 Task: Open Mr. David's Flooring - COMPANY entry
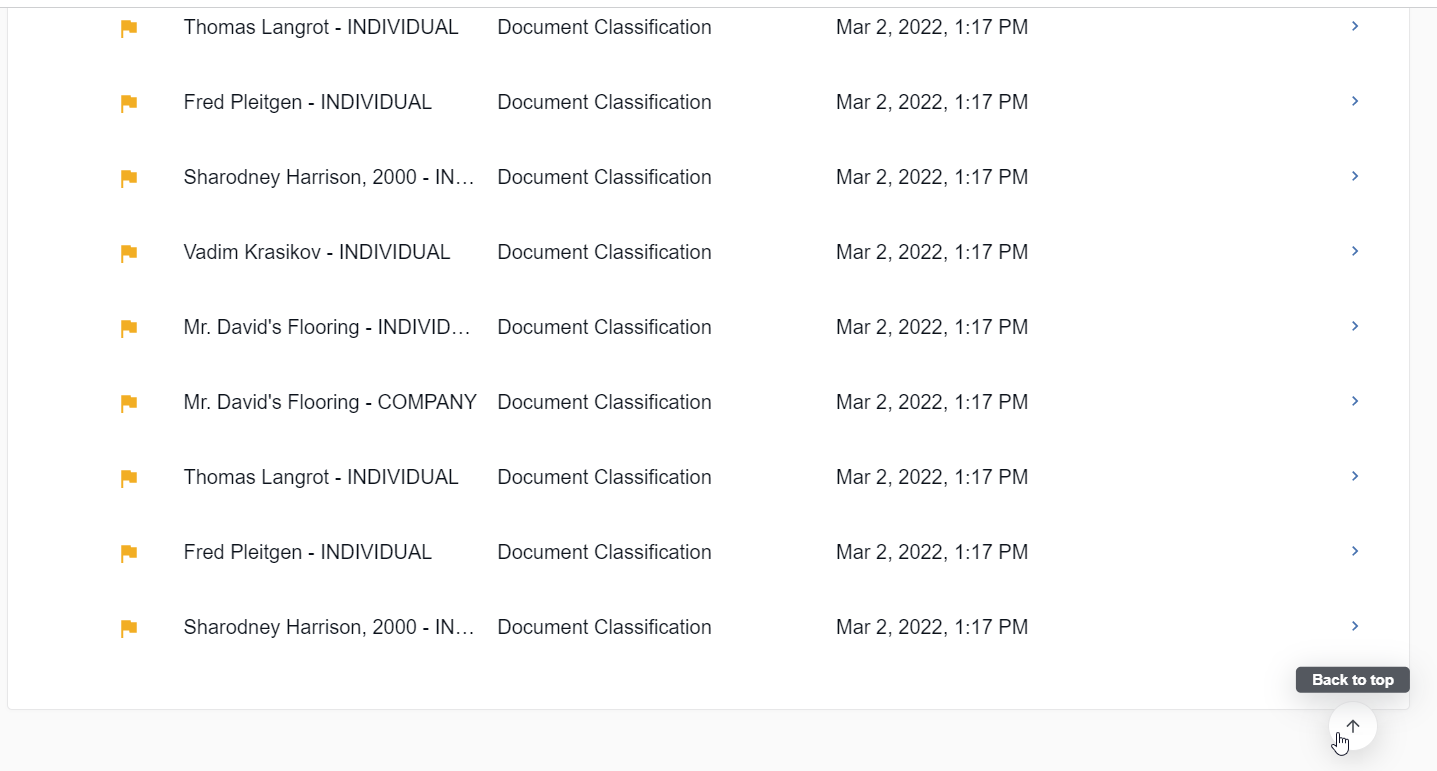330,402
